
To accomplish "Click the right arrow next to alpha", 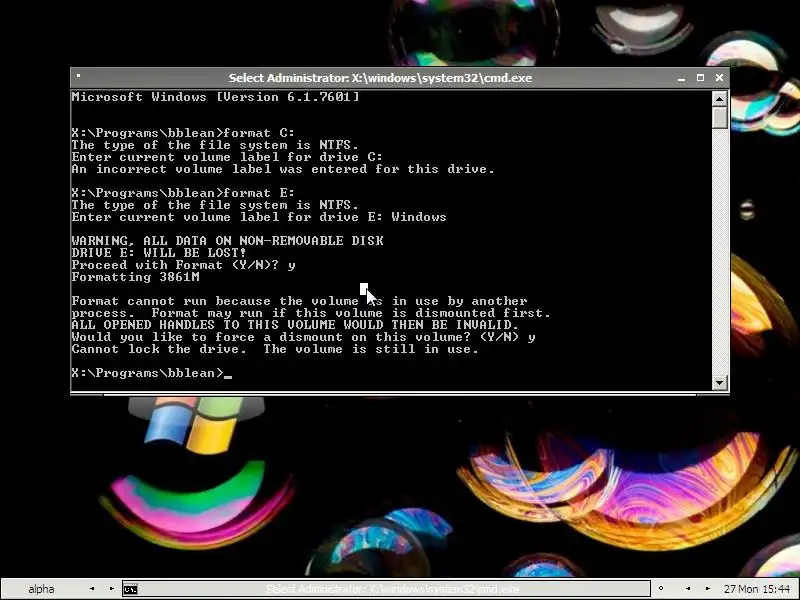I will 111,589.
